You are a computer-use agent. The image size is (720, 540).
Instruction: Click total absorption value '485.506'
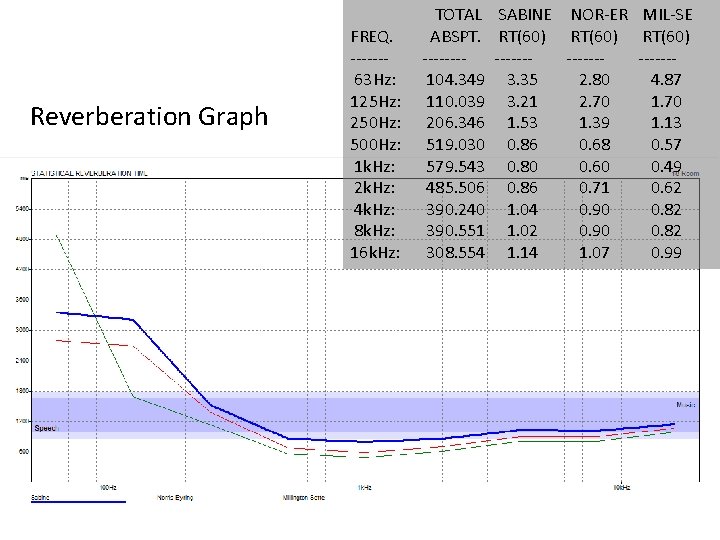click(x=455, y=187)
